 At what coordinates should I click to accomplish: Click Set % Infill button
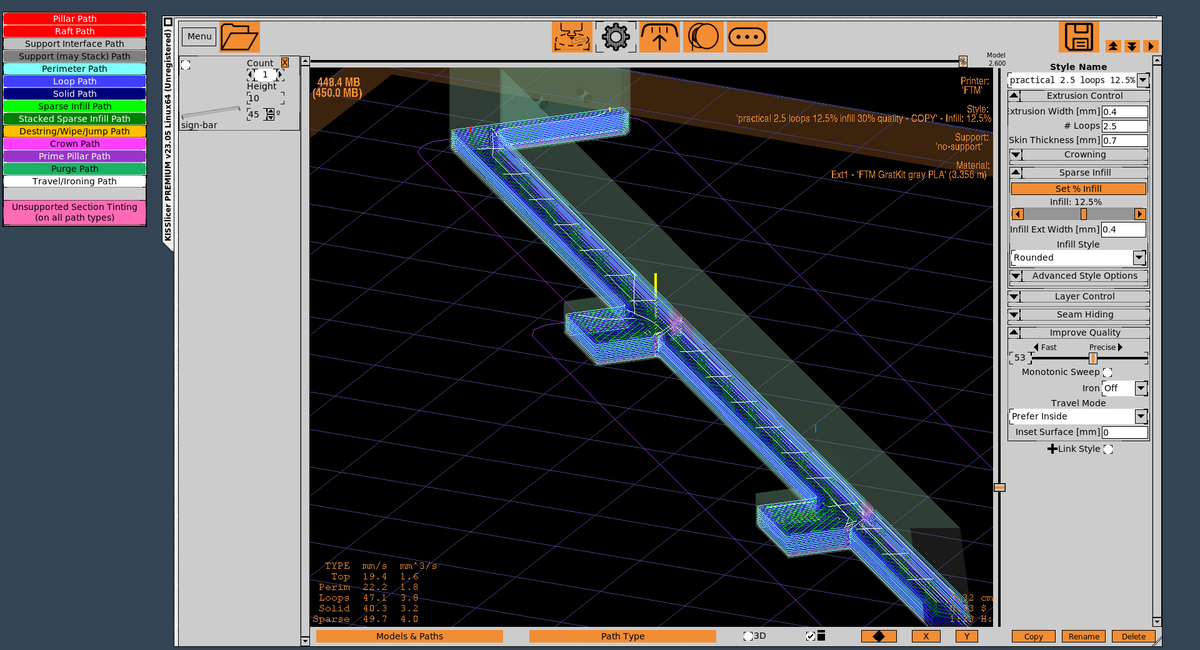point(1078,189)
